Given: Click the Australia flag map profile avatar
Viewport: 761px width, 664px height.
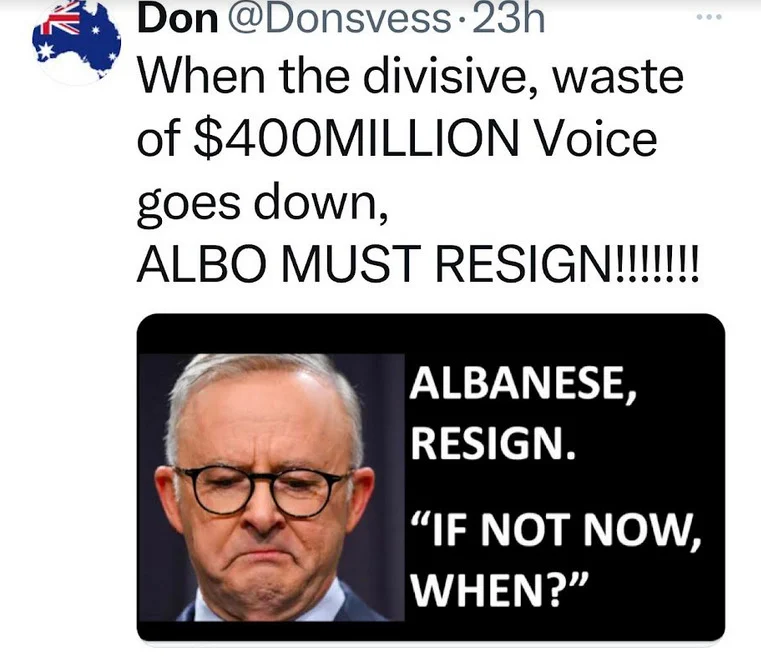Looking at the screenshot, I should 76,41.
